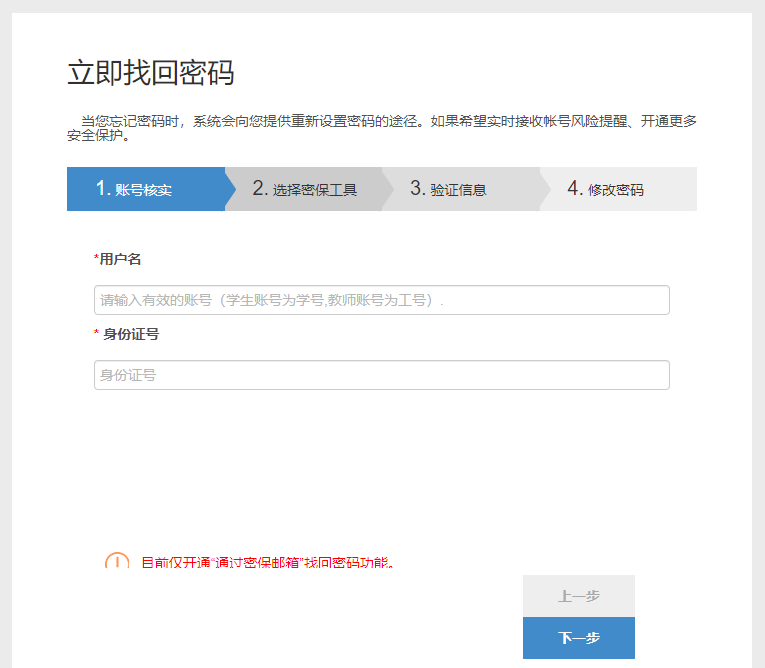Click the 立即找回密码 page heading
Screen dimensions: 765x668
pyautogui.click(x=150, y=73)
